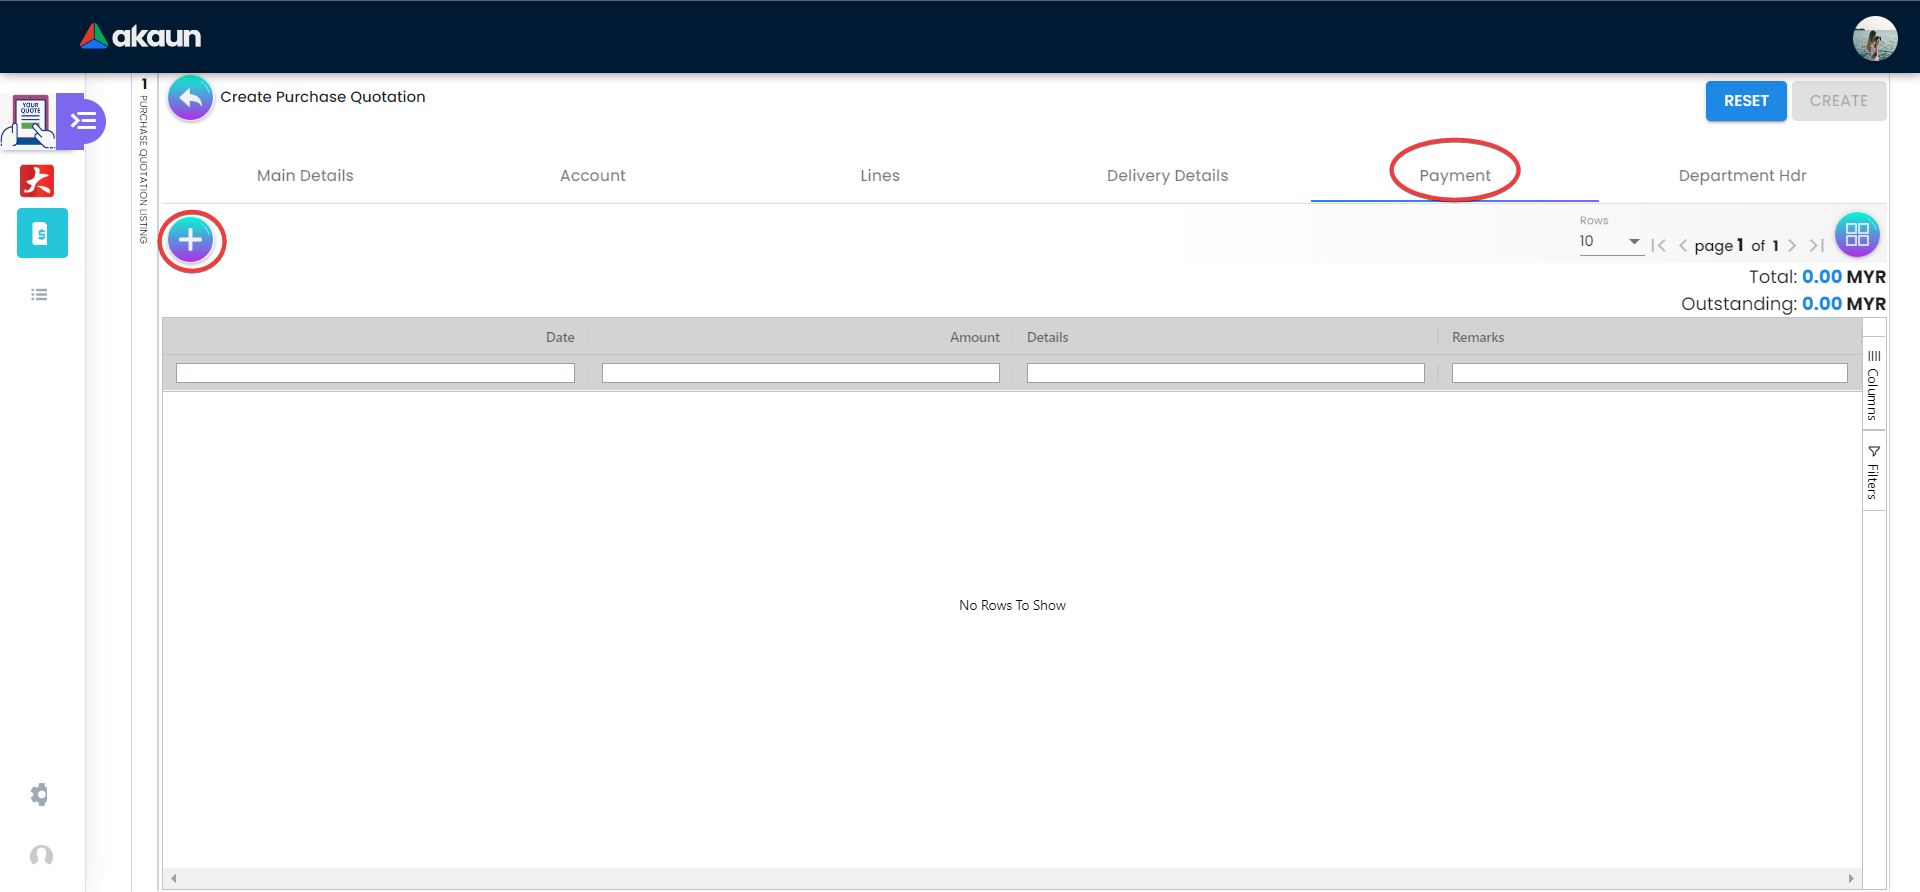
Task: Click the Total 0.00 MYR value
Action: coord(1844,277)
